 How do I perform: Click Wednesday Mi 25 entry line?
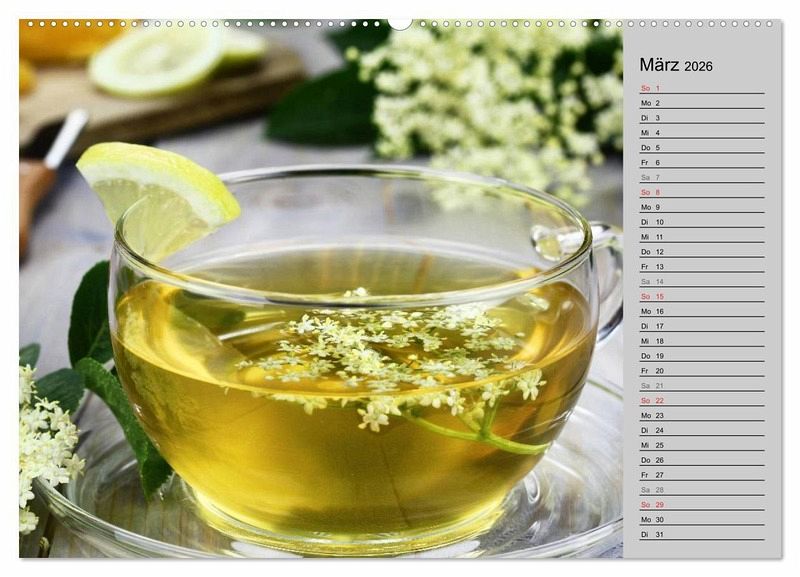702,445
